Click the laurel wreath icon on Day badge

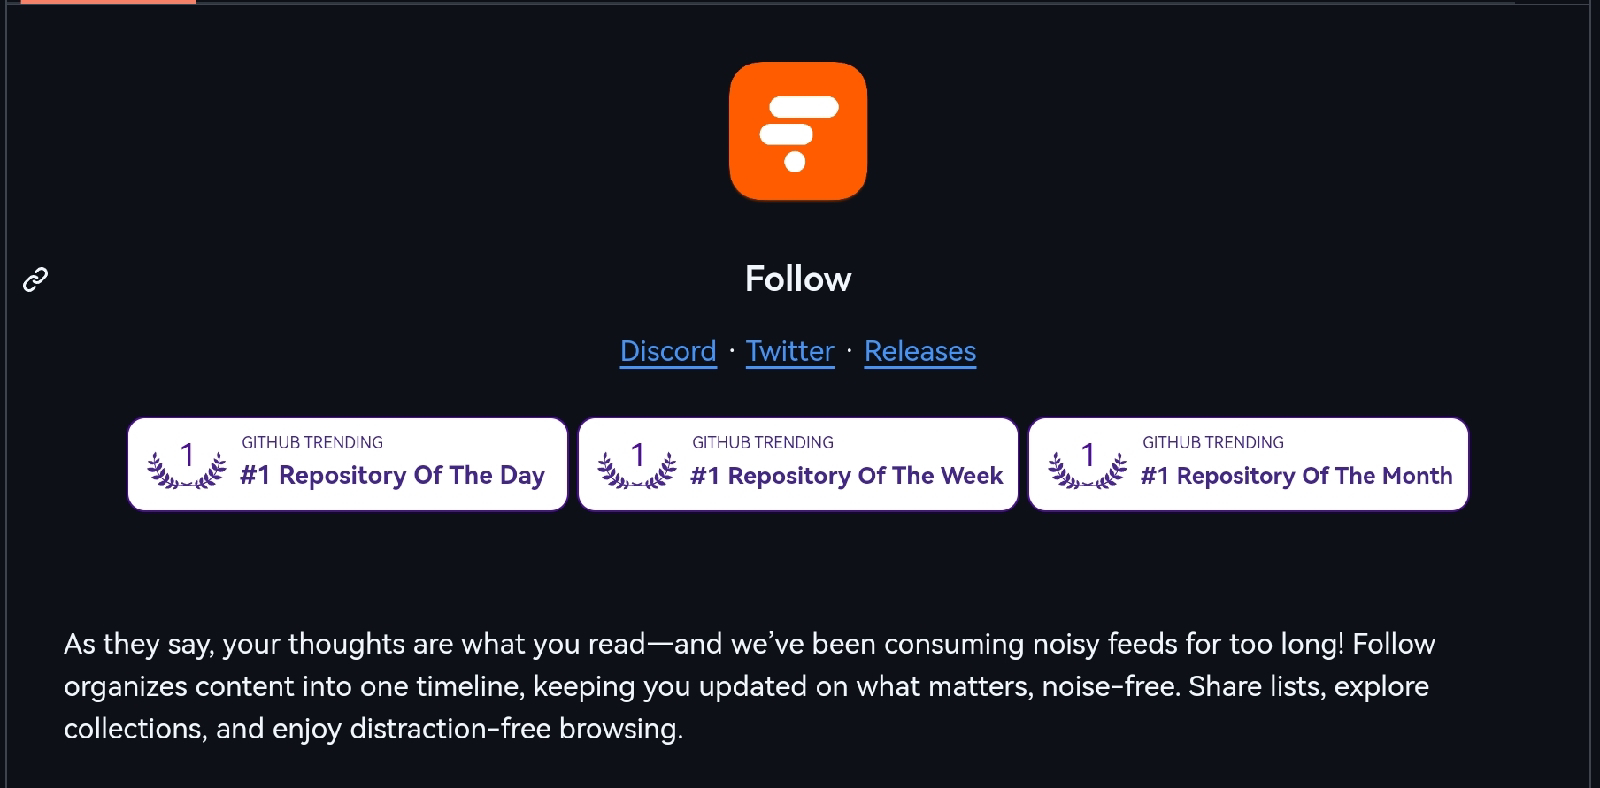pos(187,465)
